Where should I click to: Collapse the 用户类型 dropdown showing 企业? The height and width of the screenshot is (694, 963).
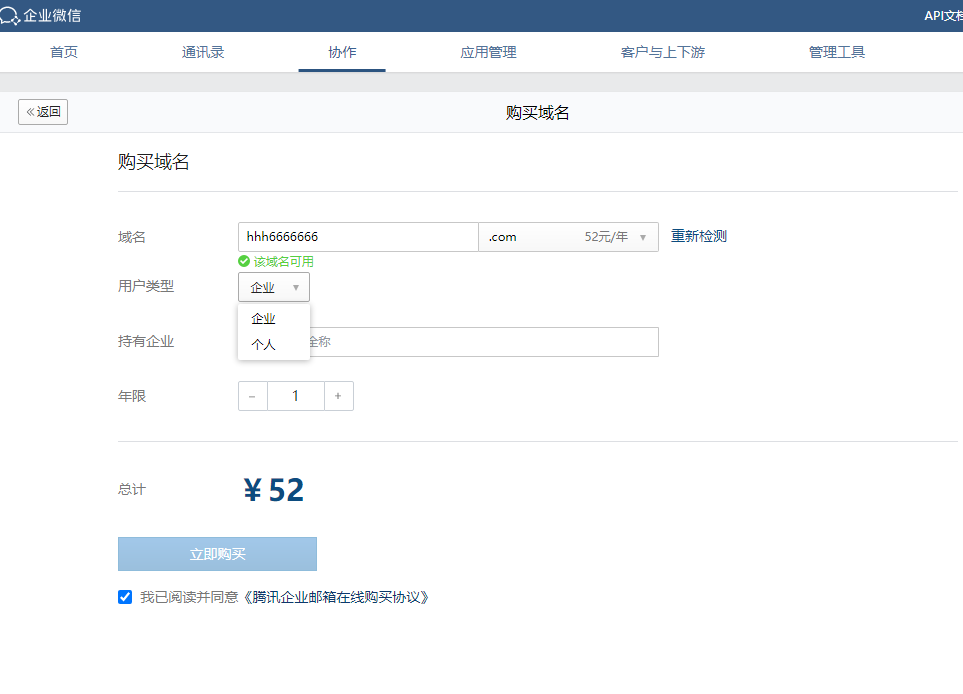point(274,287)
